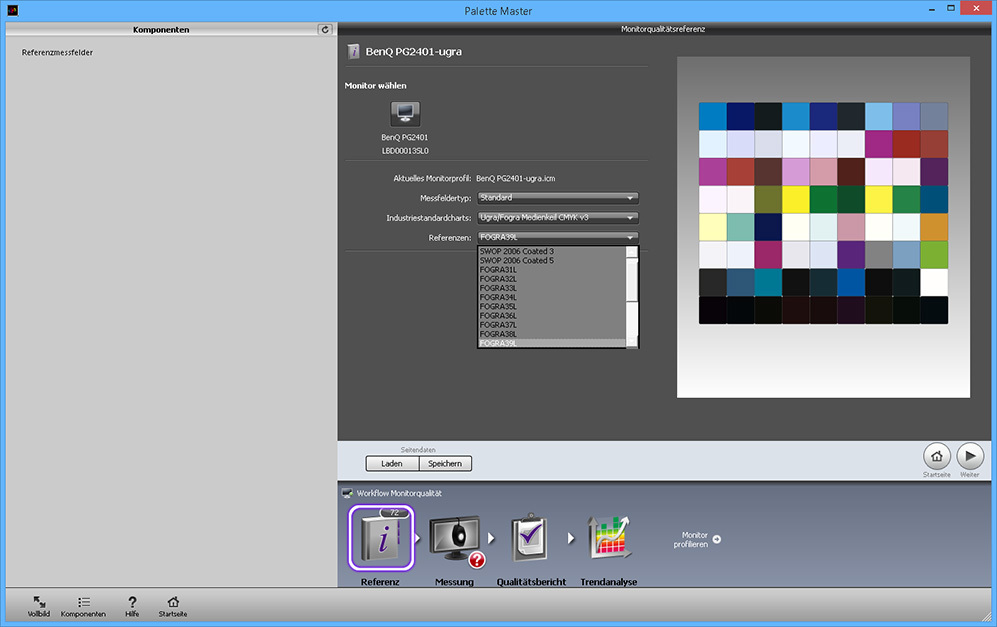Click the Workflow Monitorqualität monitor icon
Screen dimensions: 997x627
[x=347, y=493]
